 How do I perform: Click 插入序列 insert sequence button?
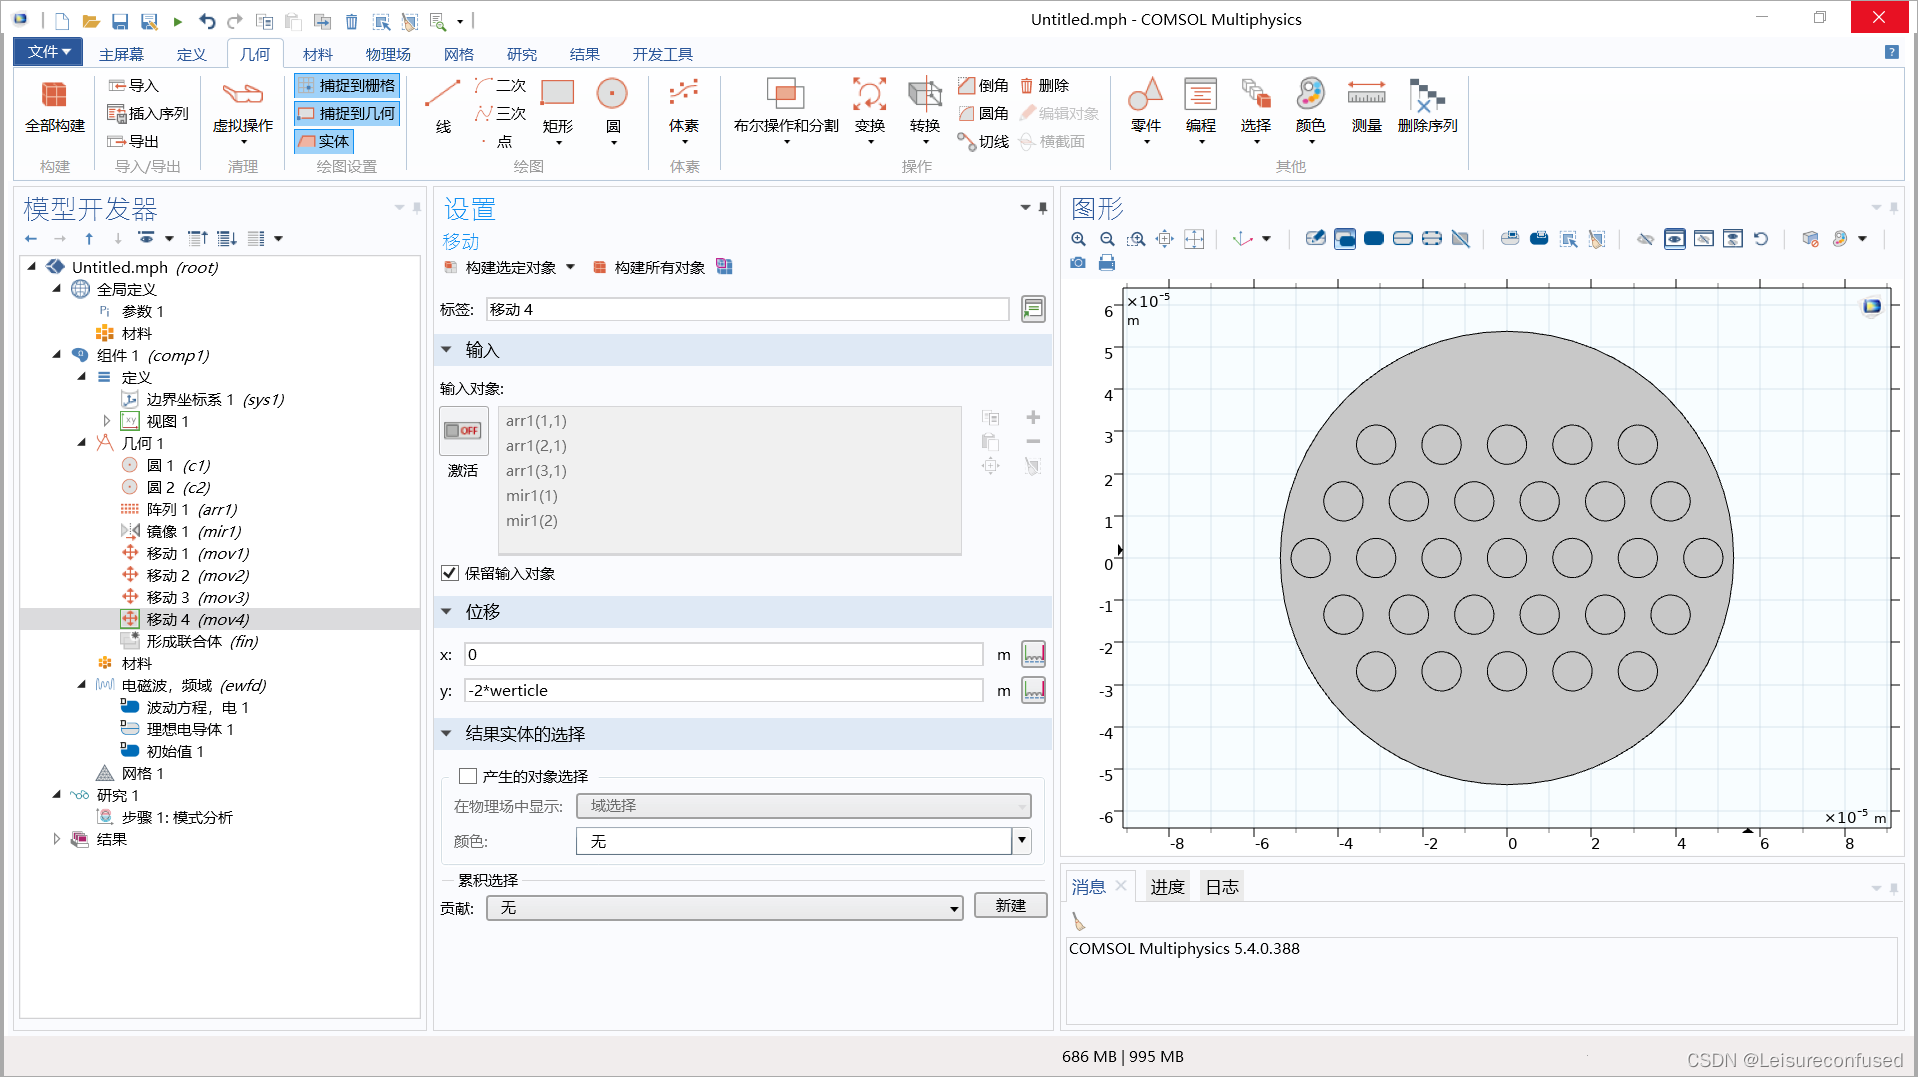tap(148, 113)
